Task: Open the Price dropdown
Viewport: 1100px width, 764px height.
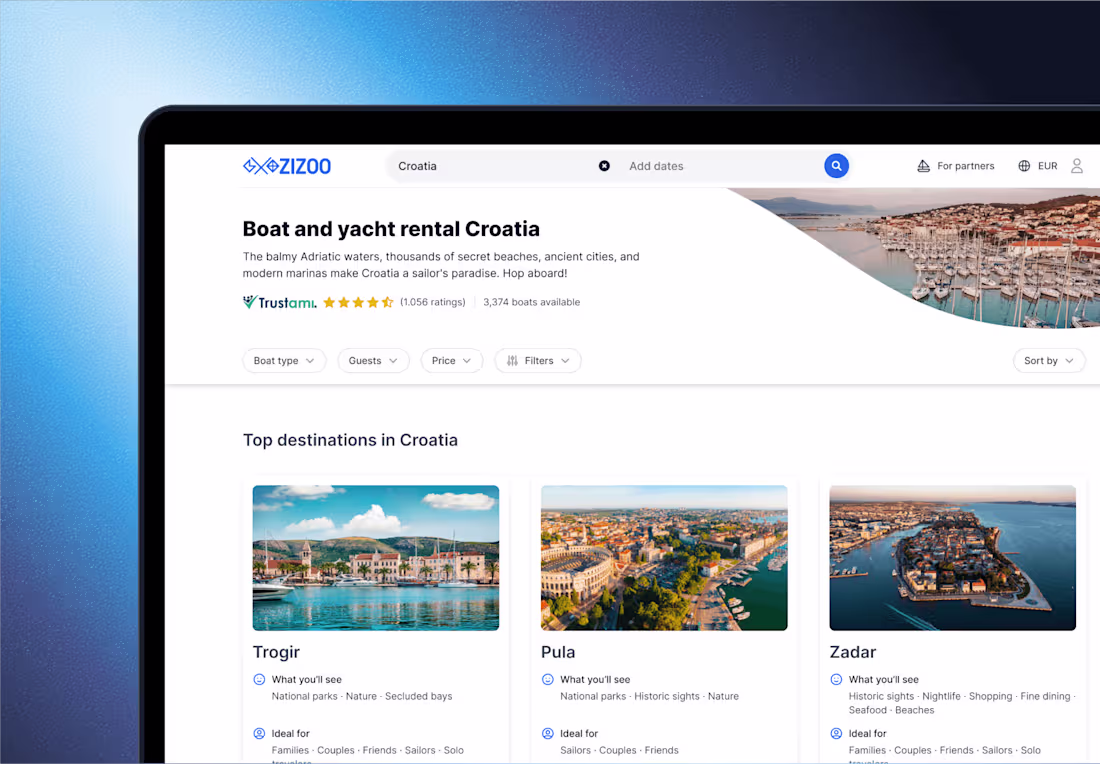Action: coord(451,360)
